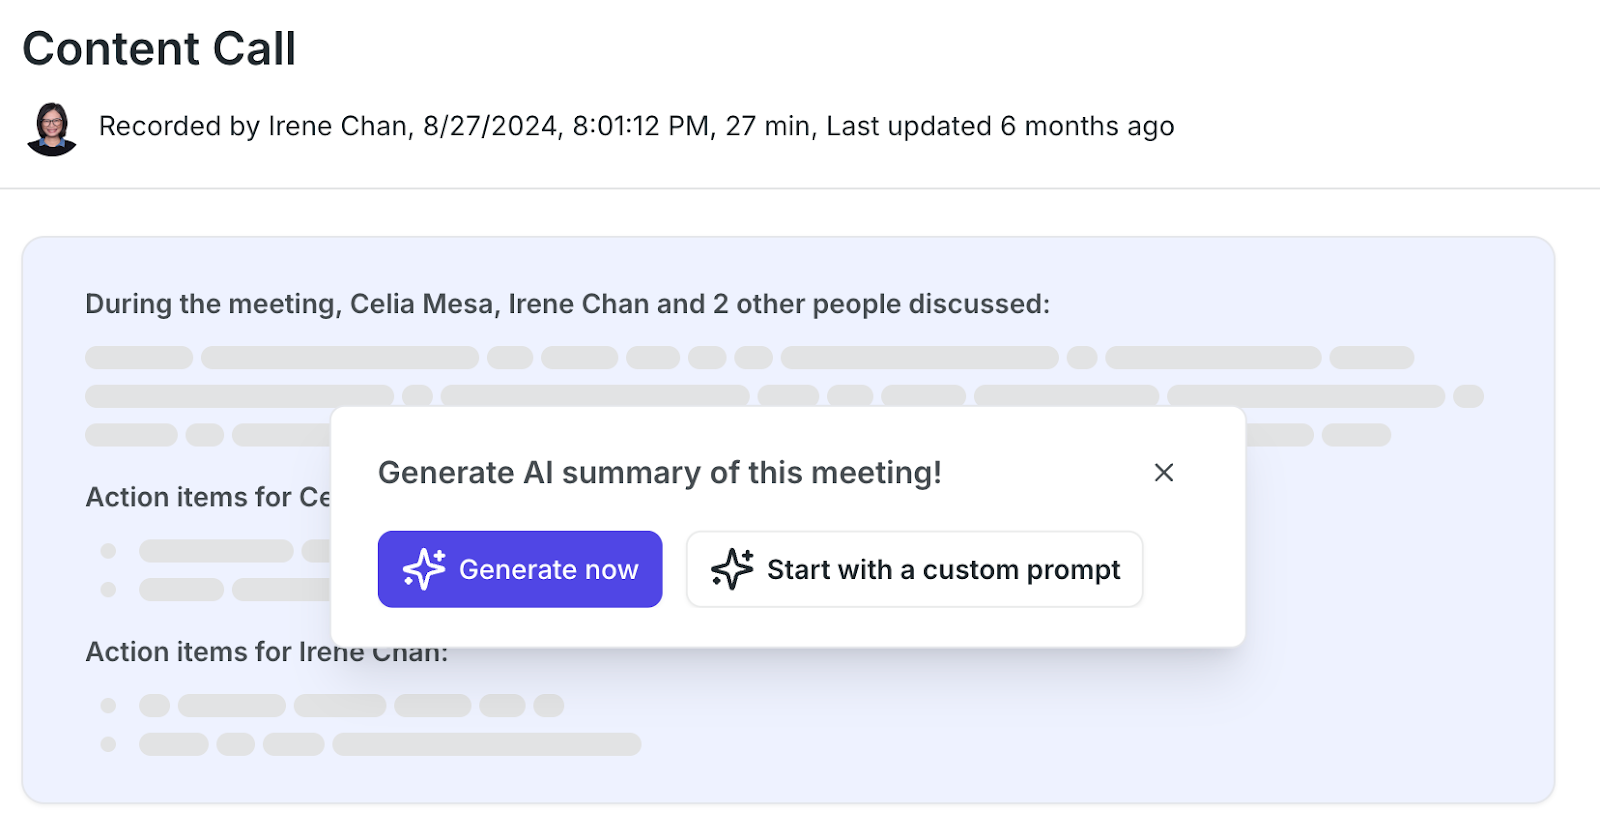Image resolution: width=1600 pixels, height=839 pixels.
Task: Click the Last updated 6 months ago text
Action: [x=1000, y=127]
